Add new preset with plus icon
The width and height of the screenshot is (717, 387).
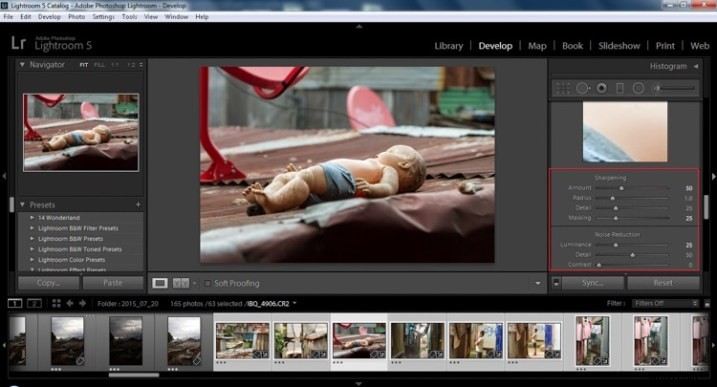pyautogui.click(x=138, y=204)
